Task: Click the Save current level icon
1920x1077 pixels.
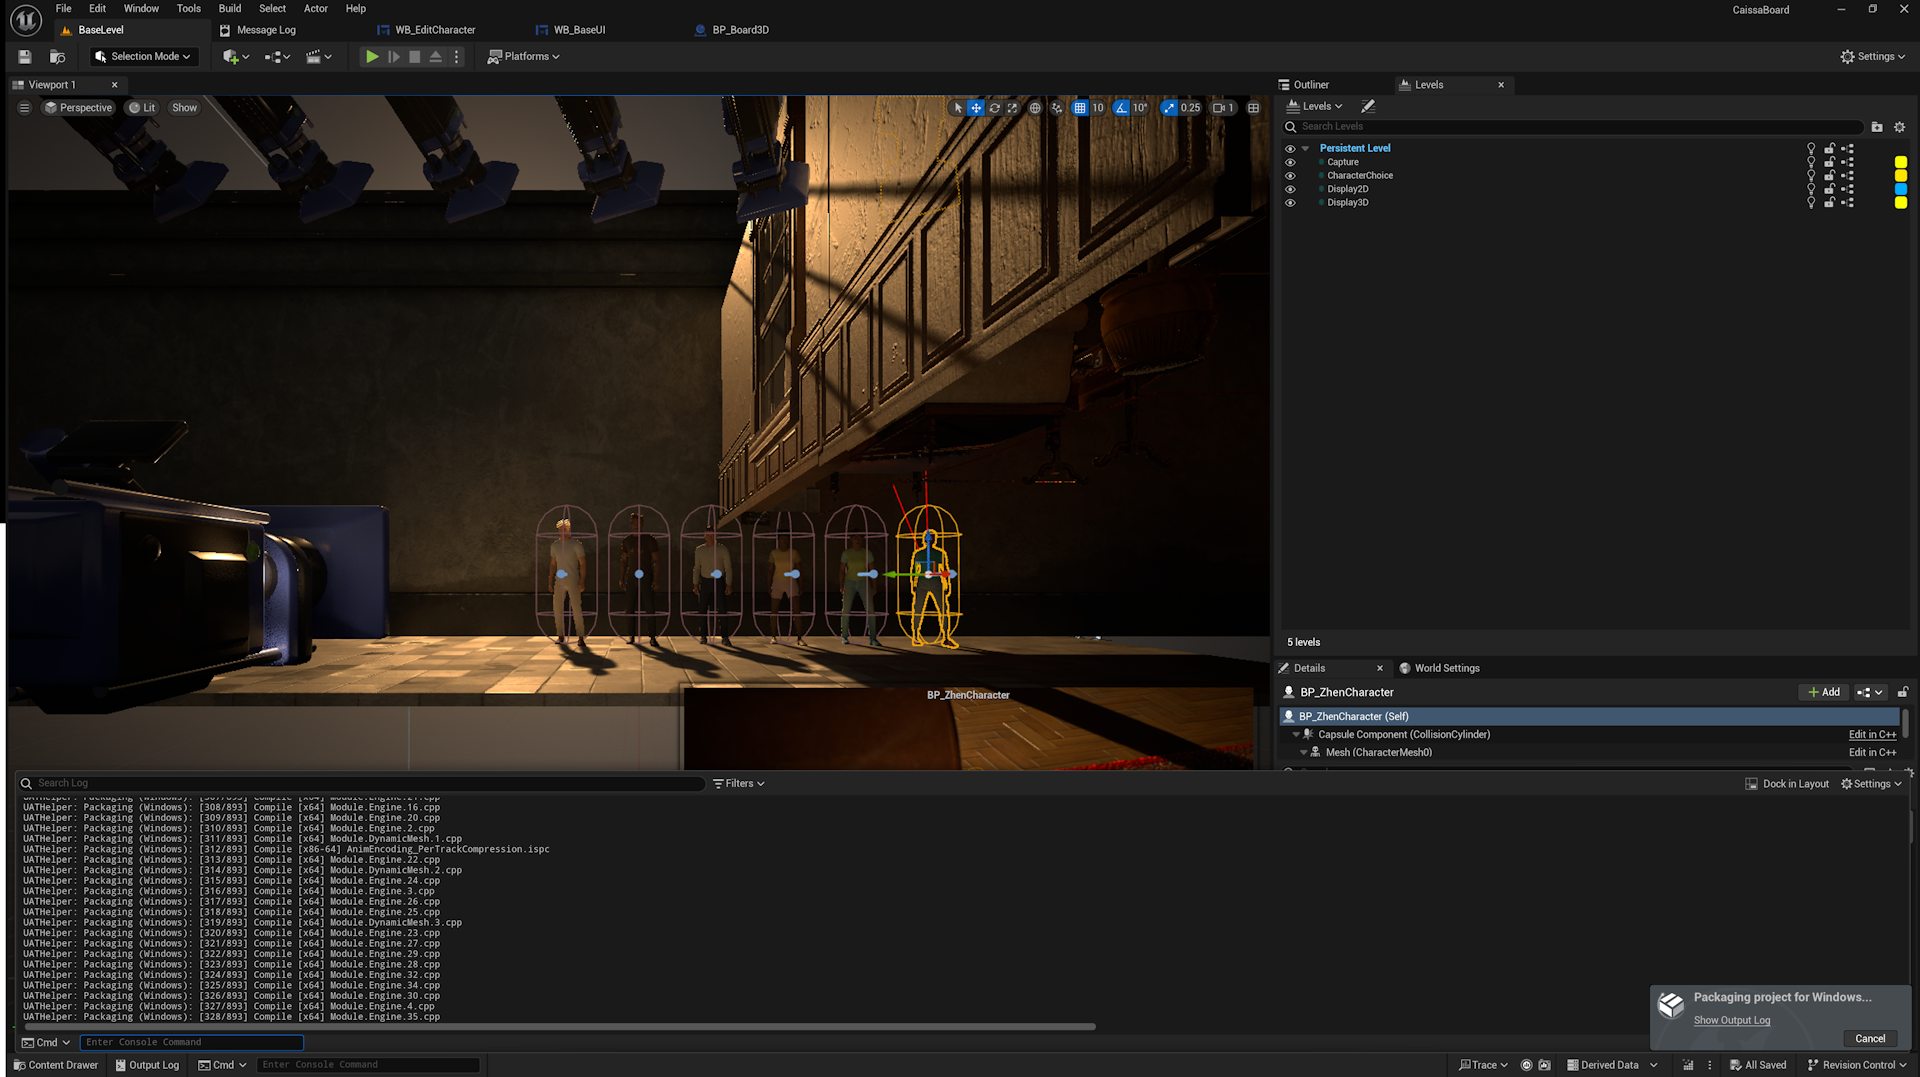Action: click(x=25, y=57)
